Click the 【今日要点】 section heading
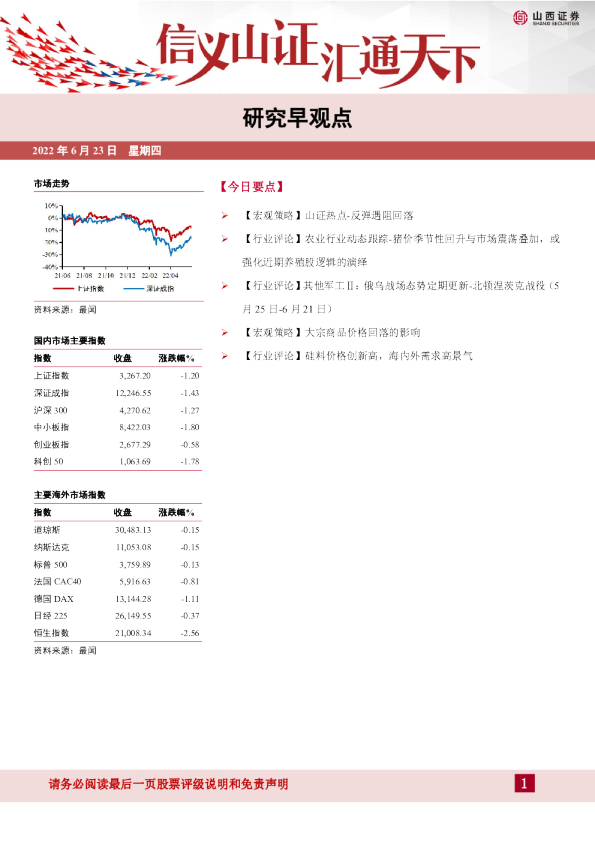 point(252,187)
